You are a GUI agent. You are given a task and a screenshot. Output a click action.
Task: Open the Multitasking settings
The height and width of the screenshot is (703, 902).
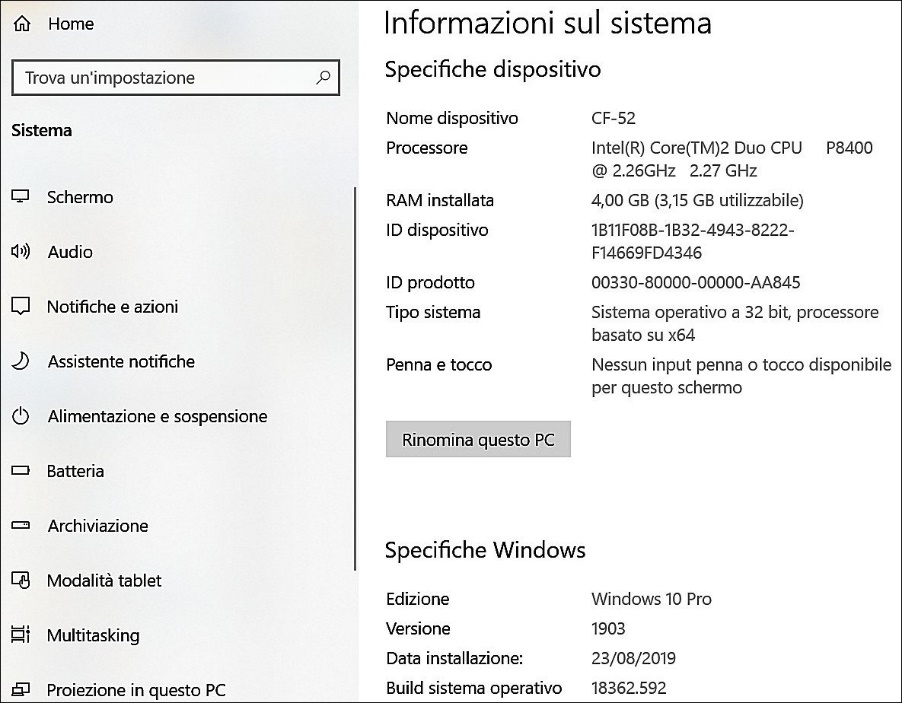tap(93, 635)
